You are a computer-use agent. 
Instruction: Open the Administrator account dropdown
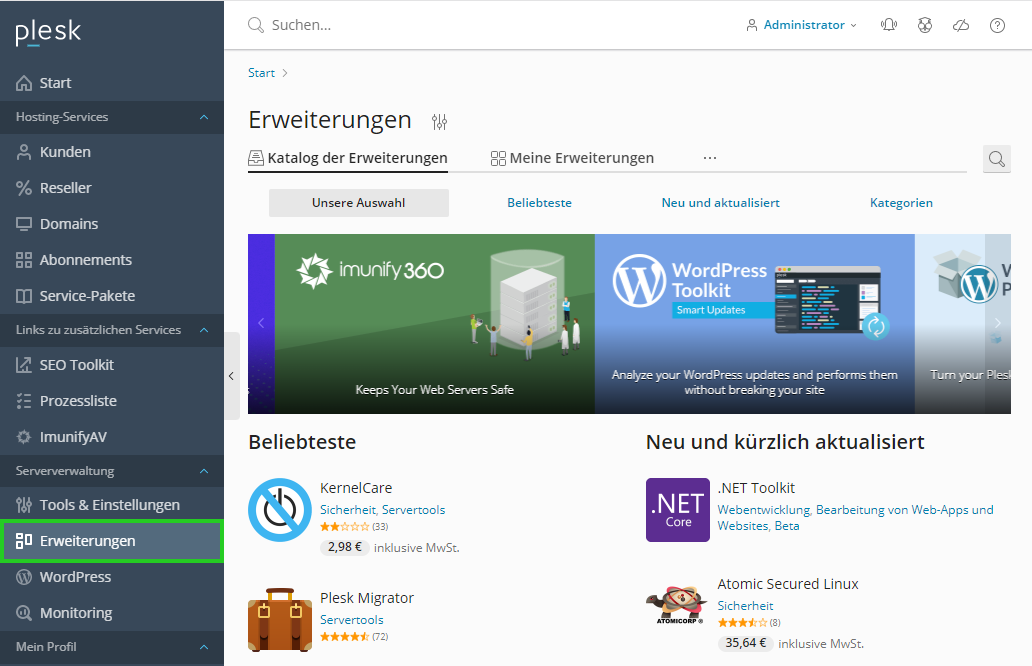click(802, 25)
